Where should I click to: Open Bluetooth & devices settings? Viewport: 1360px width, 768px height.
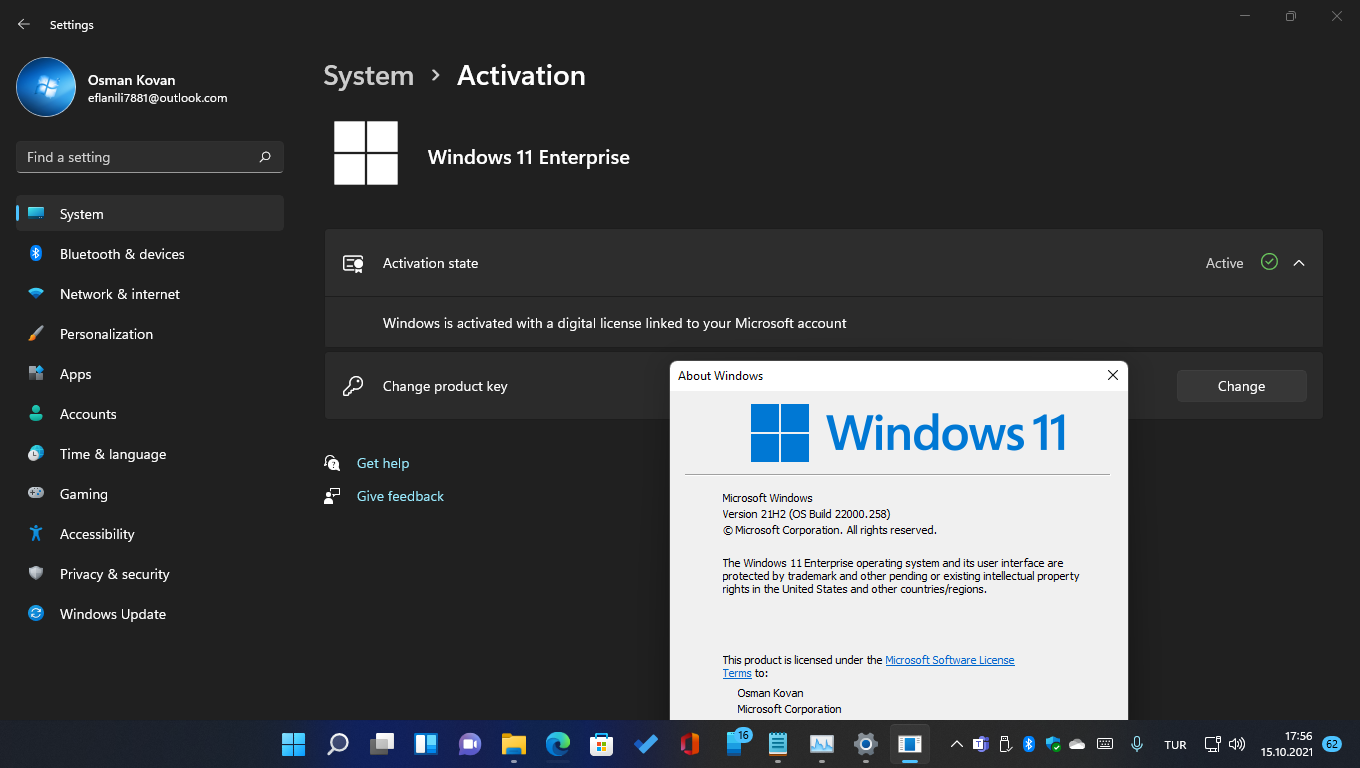click(x=150, y=254)
